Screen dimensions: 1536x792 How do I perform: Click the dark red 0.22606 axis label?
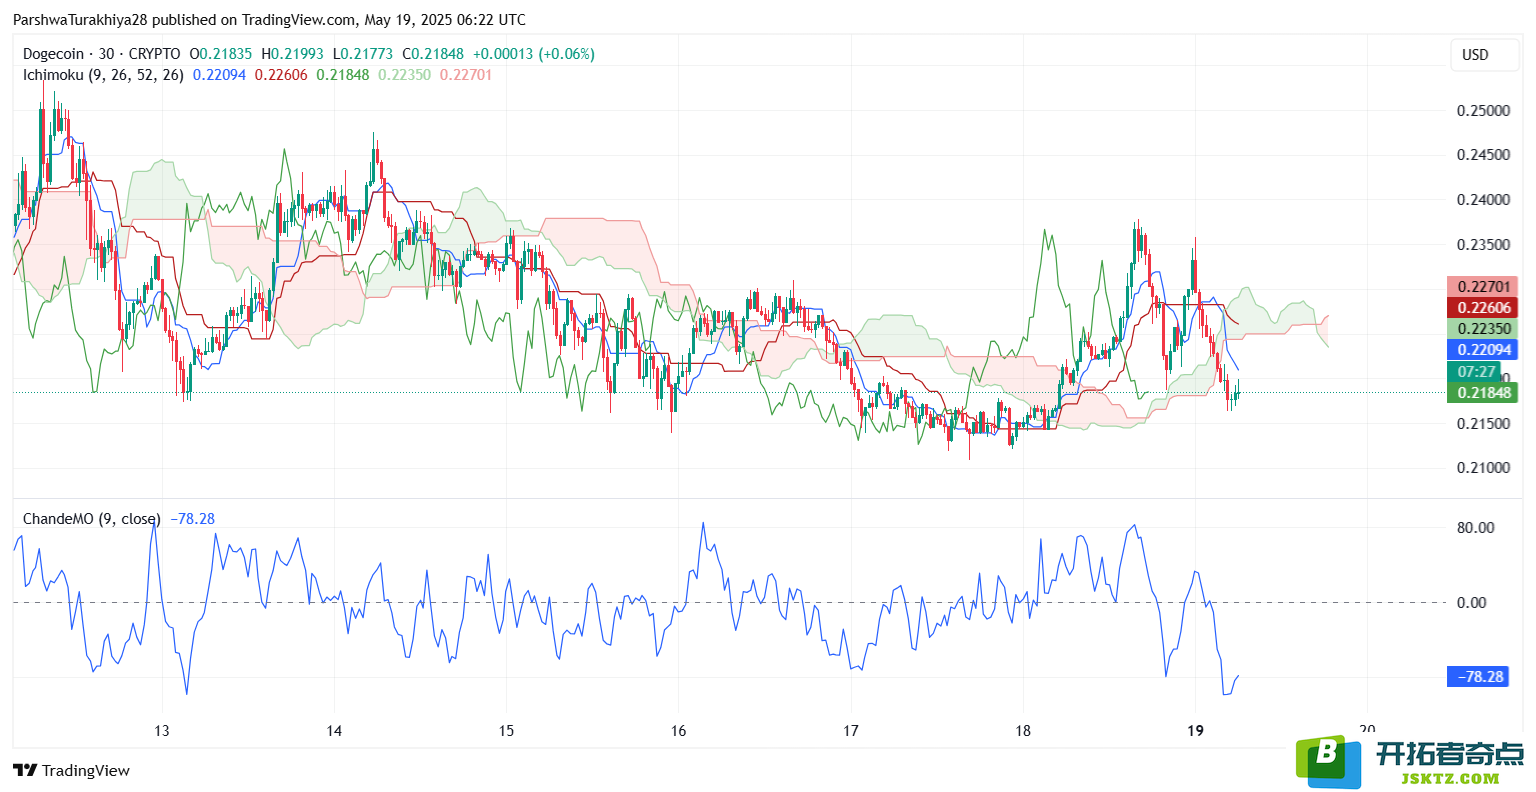click(1483, 308)
